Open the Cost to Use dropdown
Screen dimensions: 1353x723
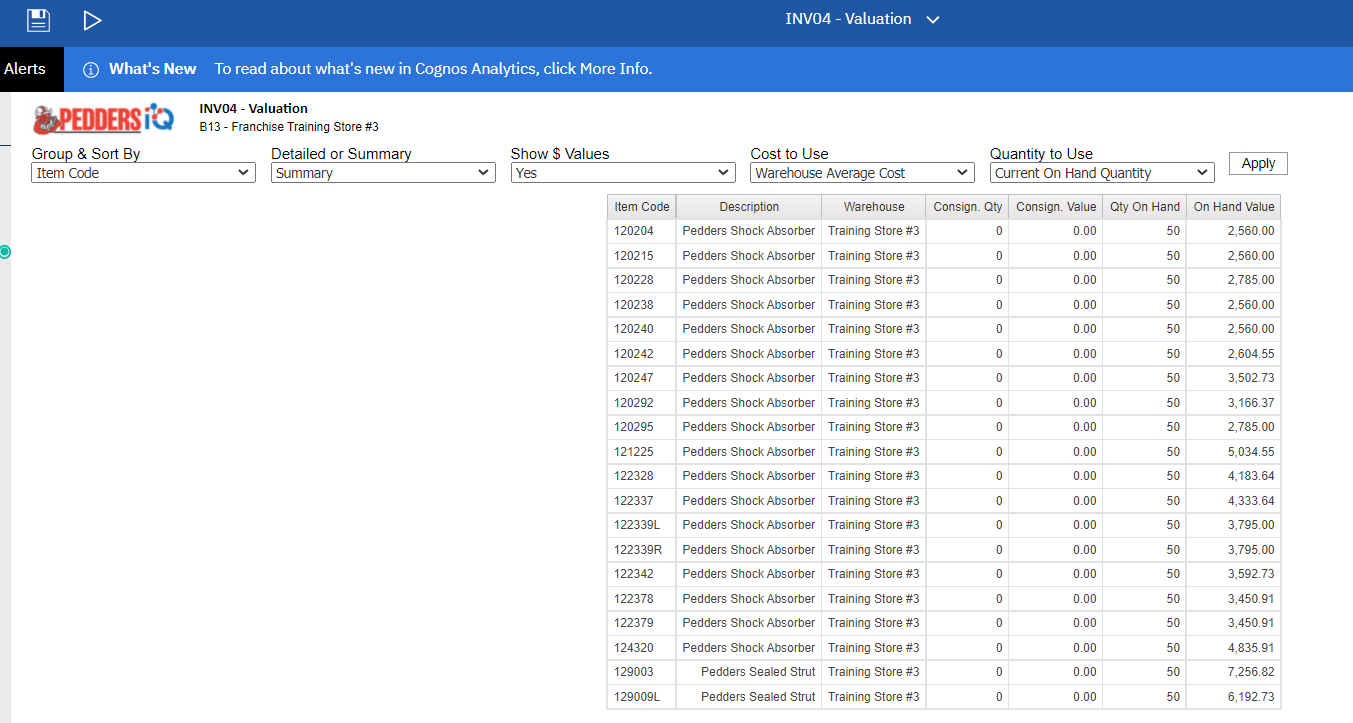[862, 173]
